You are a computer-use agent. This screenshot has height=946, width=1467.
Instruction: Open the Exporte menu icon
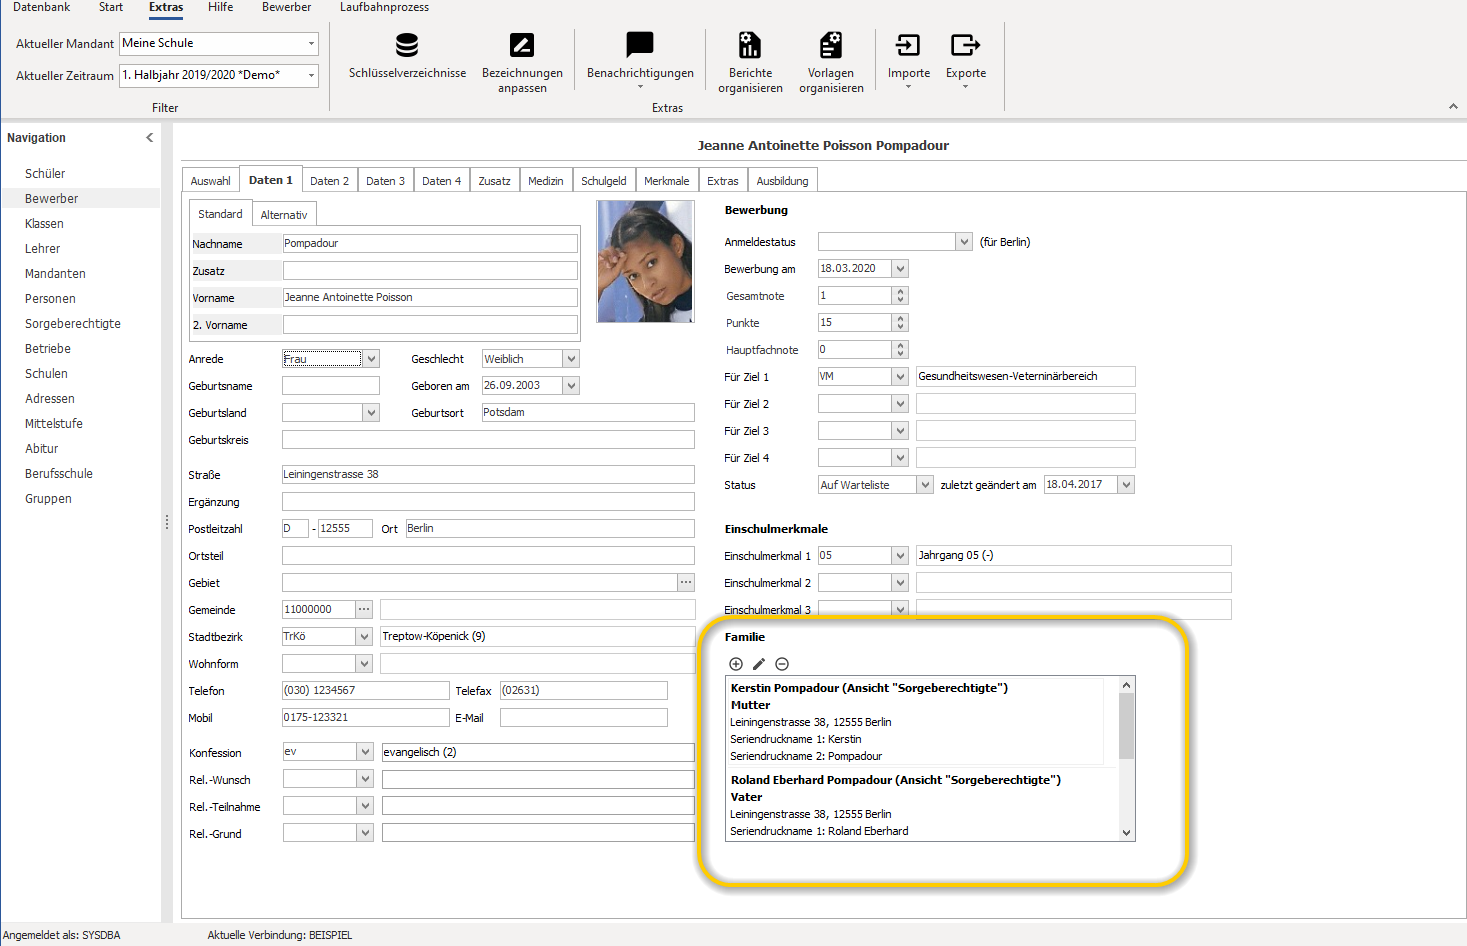click(965, 45)
